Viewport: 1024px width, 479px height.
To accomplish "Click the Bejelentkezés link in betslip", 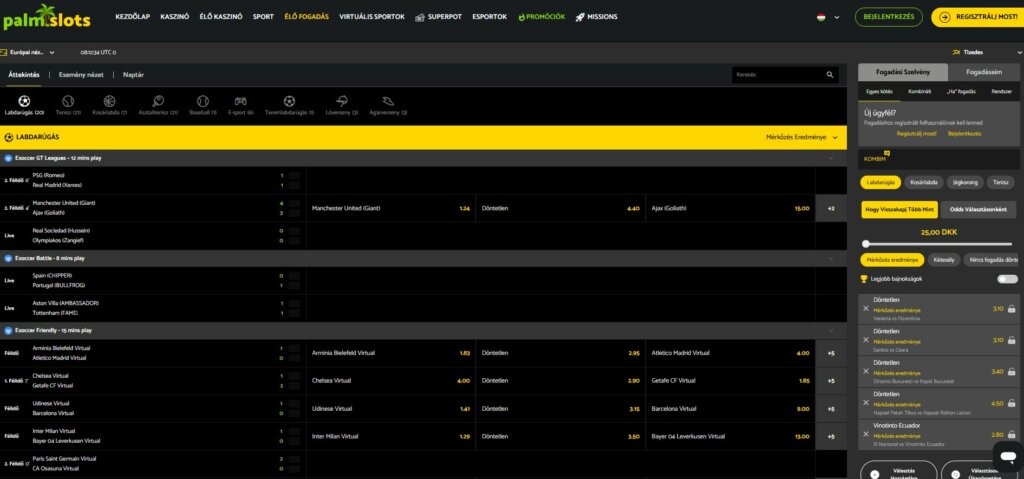I will pyautogui.click(x=965, y=133).
